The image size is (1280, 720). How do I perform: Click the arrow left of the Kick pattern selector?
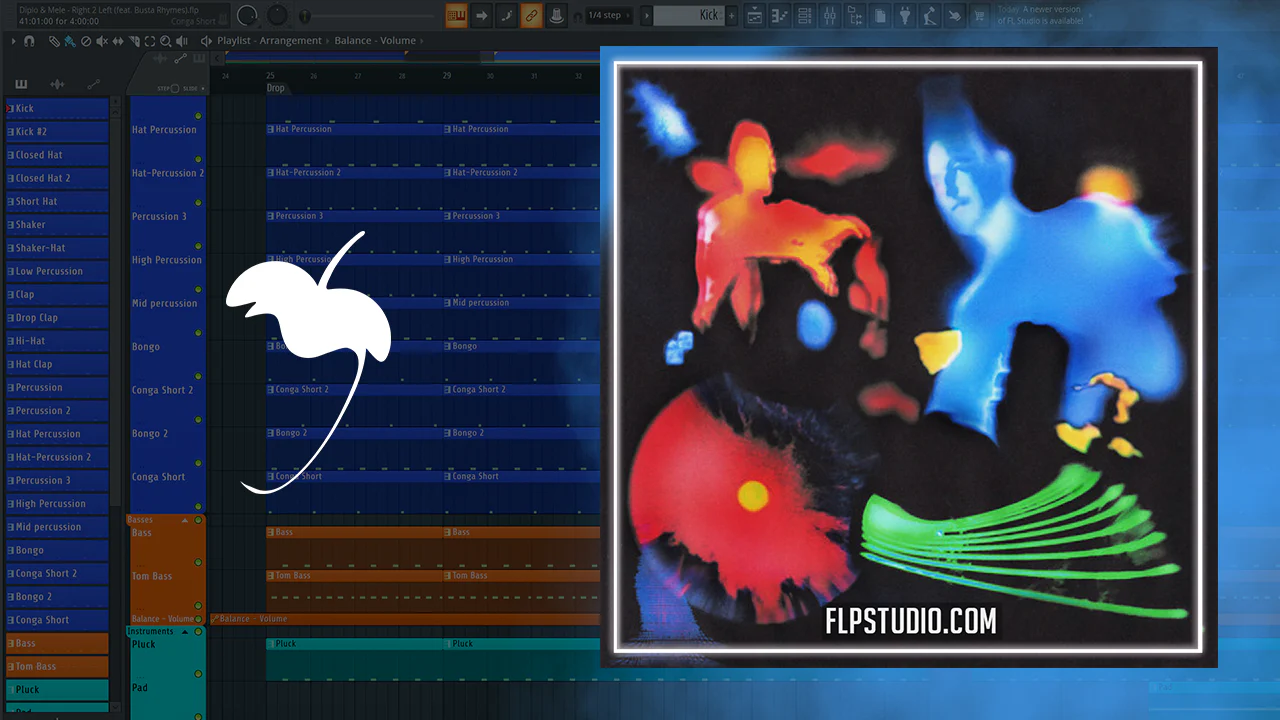[x=645, y=15]
